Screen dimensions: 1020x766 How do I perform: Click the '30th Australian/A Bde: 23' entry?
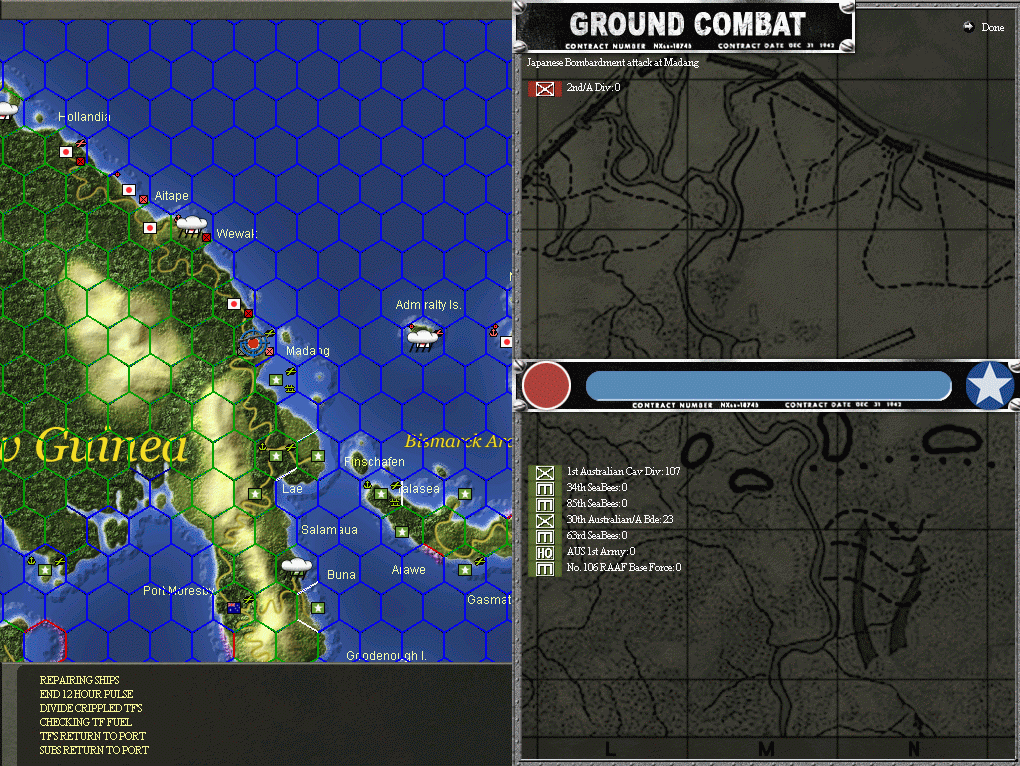[x=620, y=519]
